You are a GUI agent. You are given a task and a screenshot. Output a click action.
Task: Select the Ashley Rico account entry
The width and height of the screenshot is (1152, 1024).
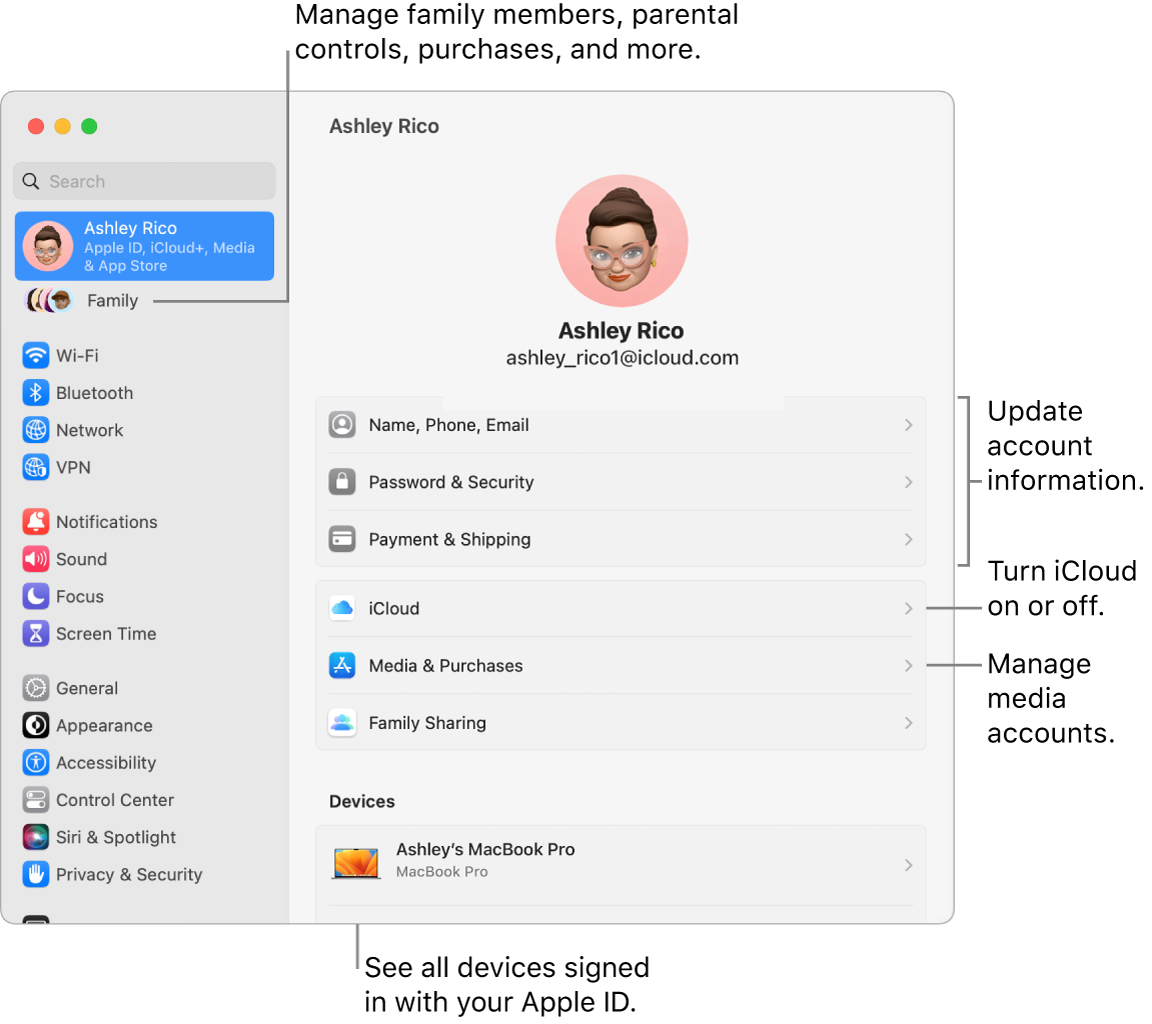tap(144, 245)
